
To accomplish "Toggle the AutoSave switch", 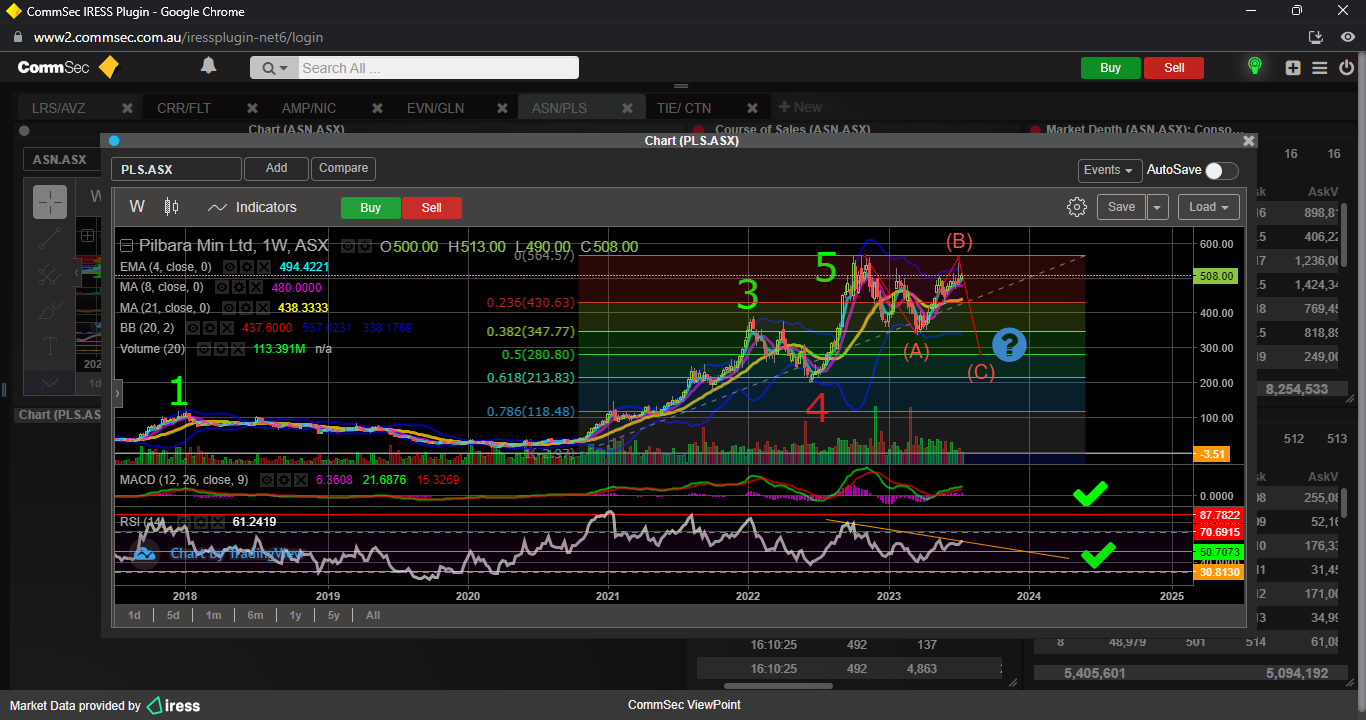I will coord(1221,171).
